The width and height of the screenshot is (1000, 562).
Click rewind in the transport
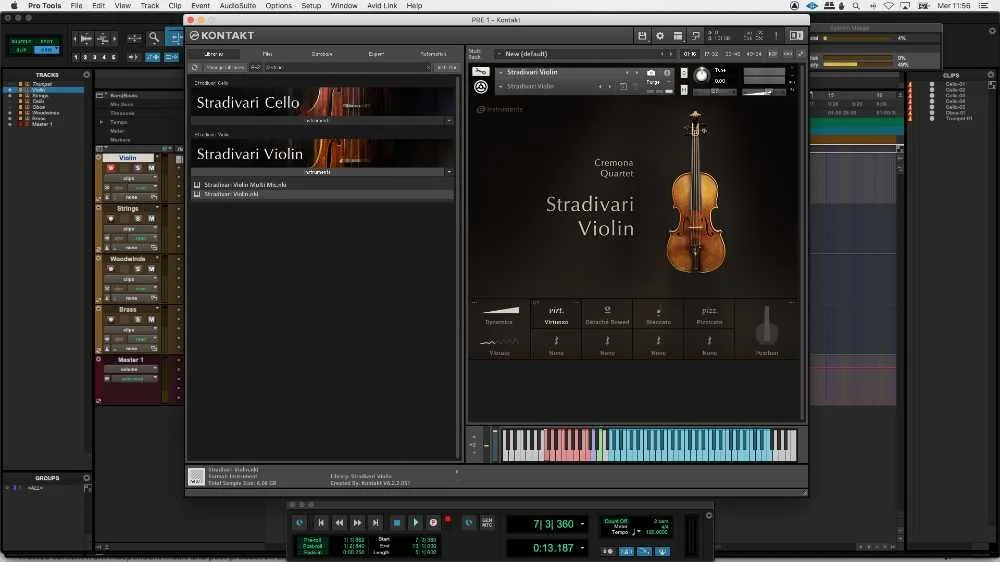click(339, 522)
